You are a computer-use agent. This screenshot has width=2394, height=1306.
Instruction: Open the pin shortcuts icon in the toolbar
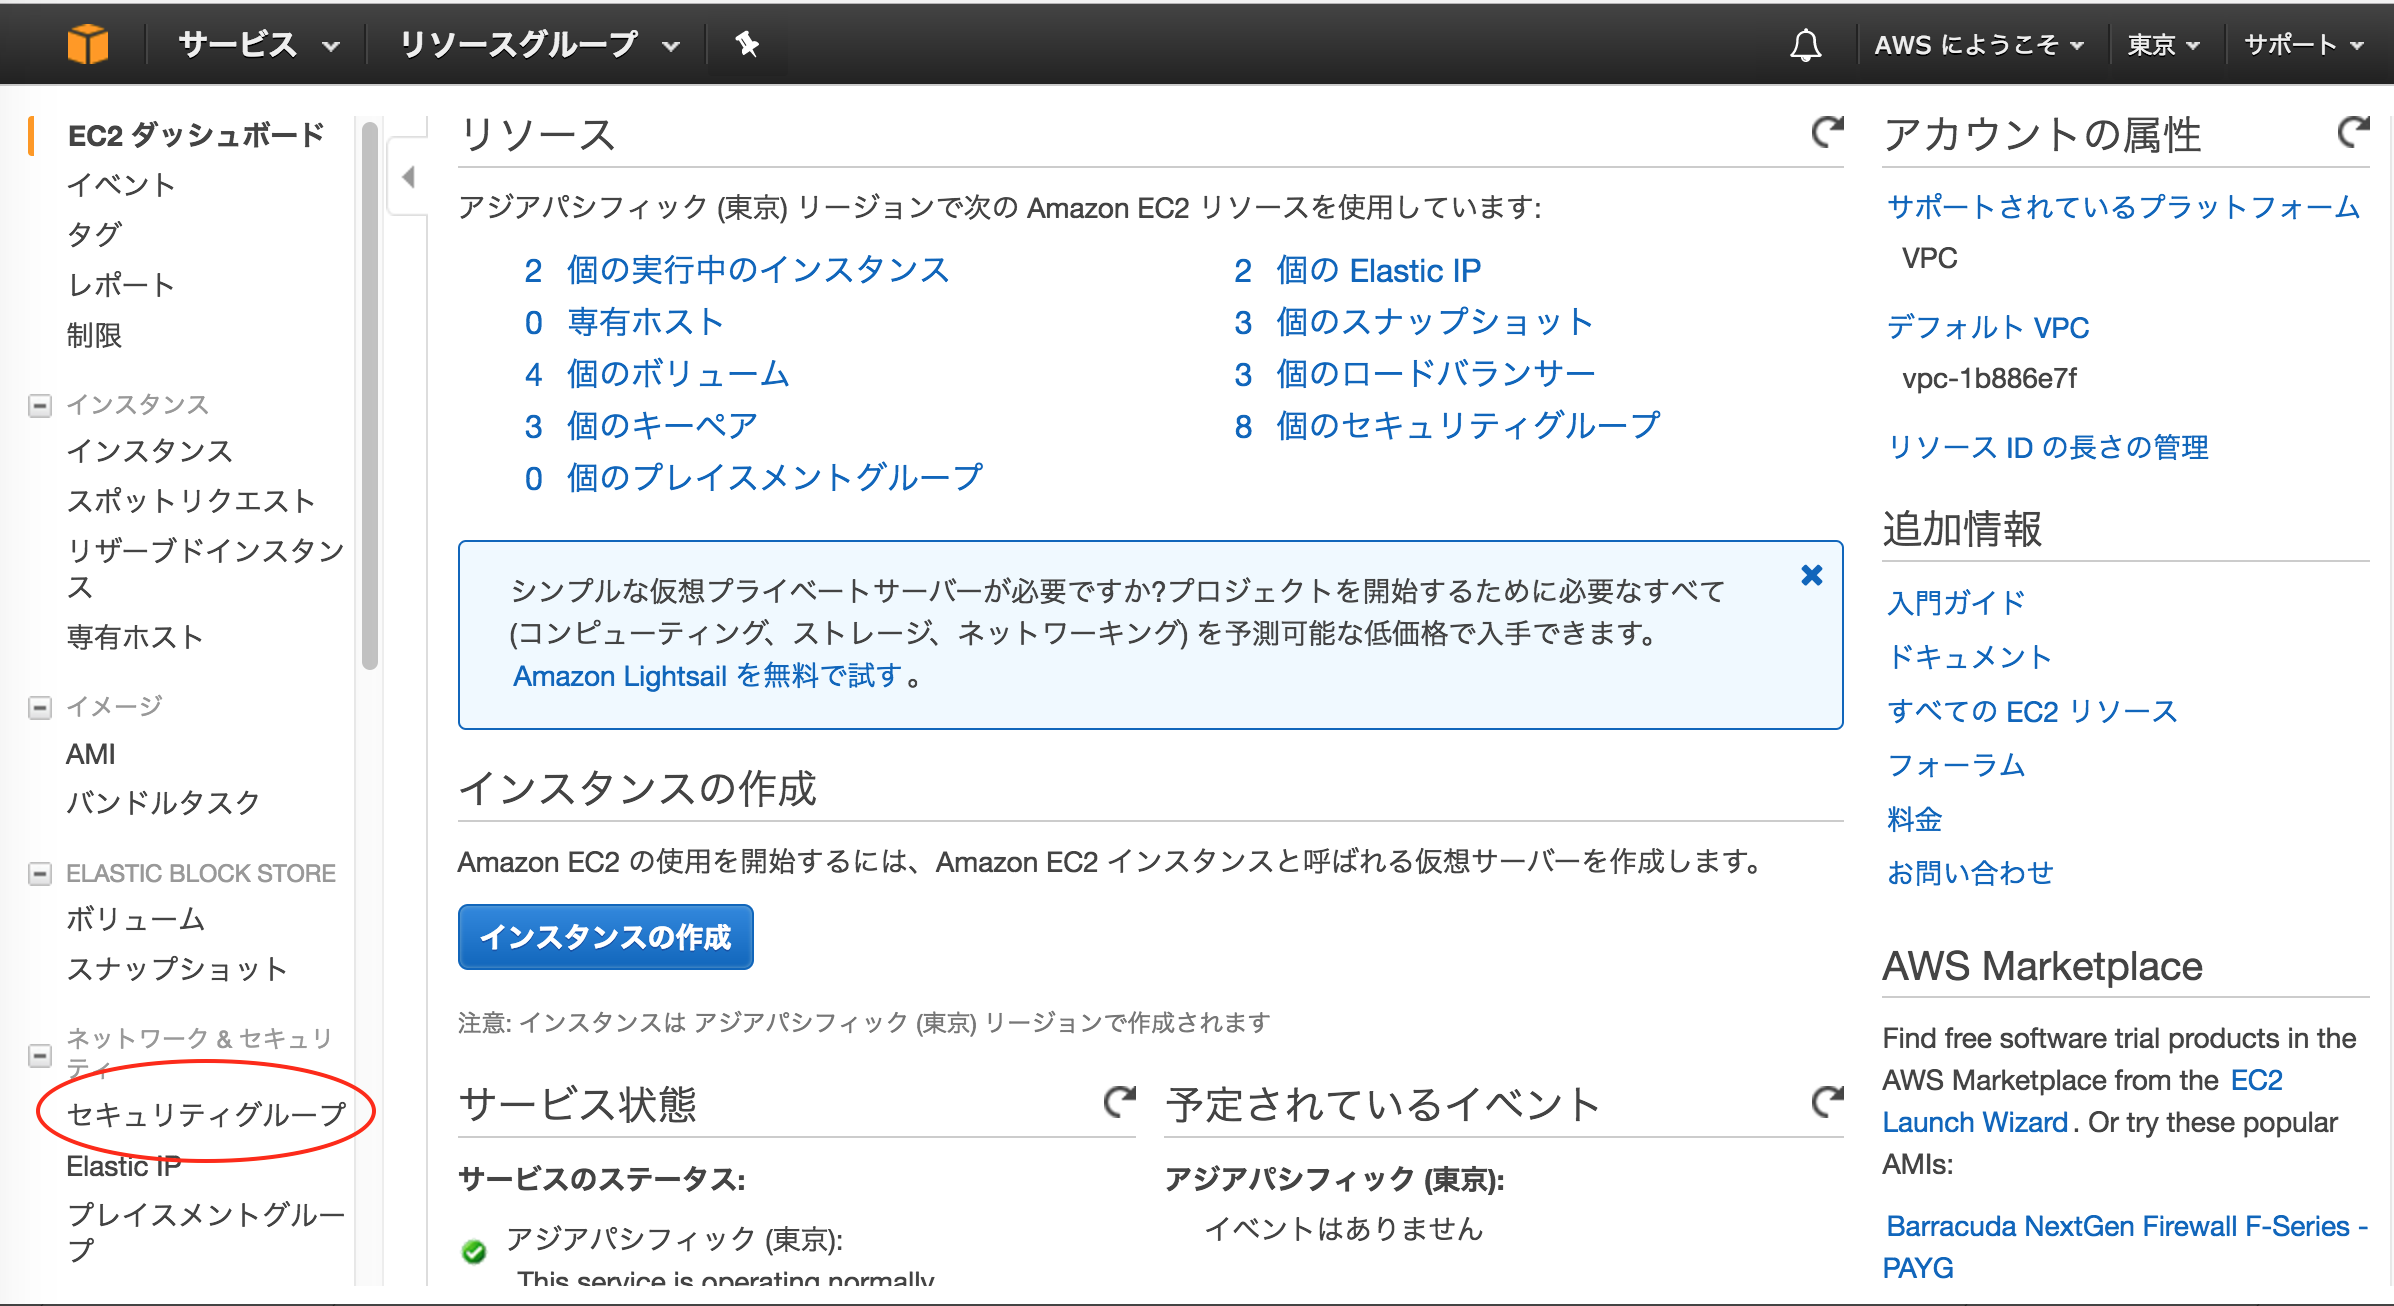click(747, 43)
